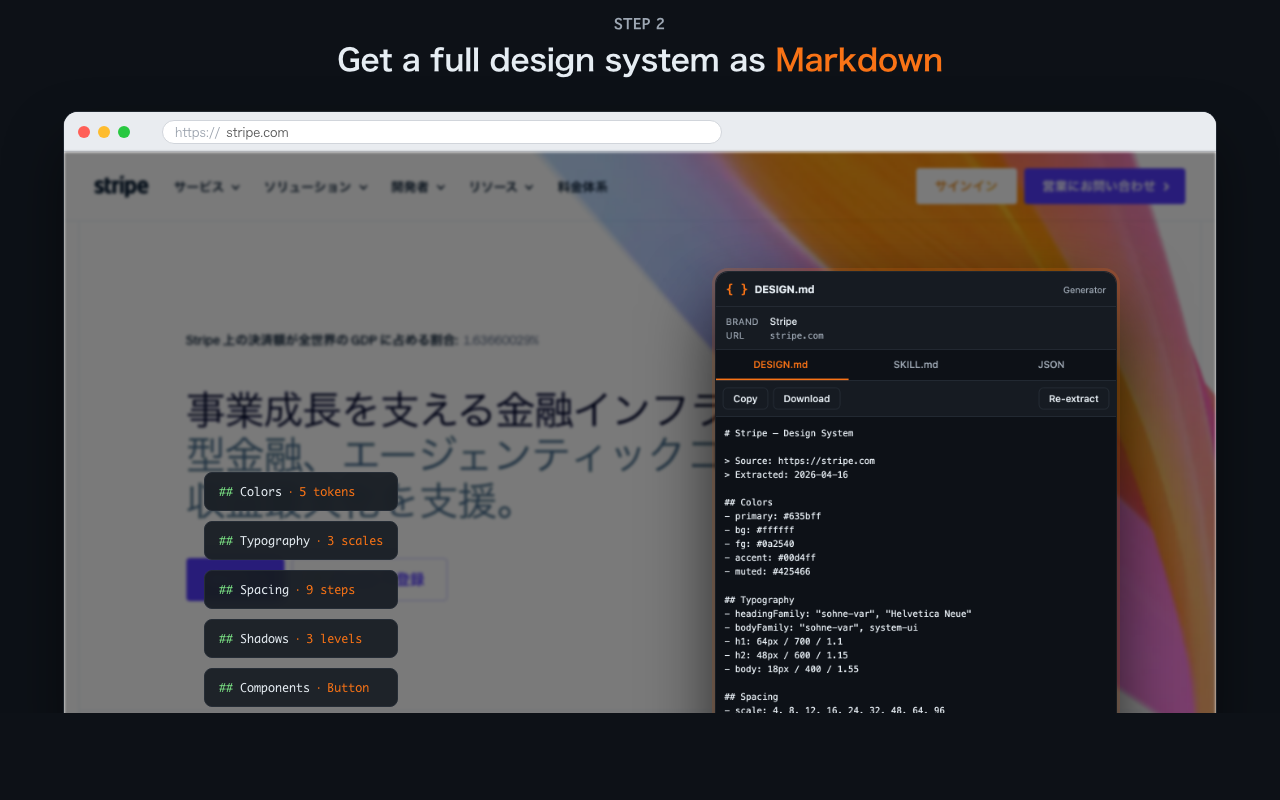Expand the リソース dropdown menu
The width and height of the screenshot is (1280, 800).
[x=501, y=187]
